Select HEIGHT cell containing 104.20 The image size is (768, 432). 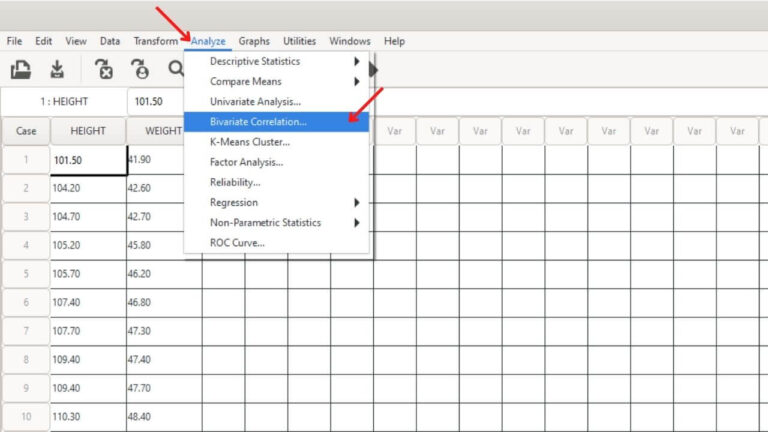pyautogui.click(x=88, y=188)
